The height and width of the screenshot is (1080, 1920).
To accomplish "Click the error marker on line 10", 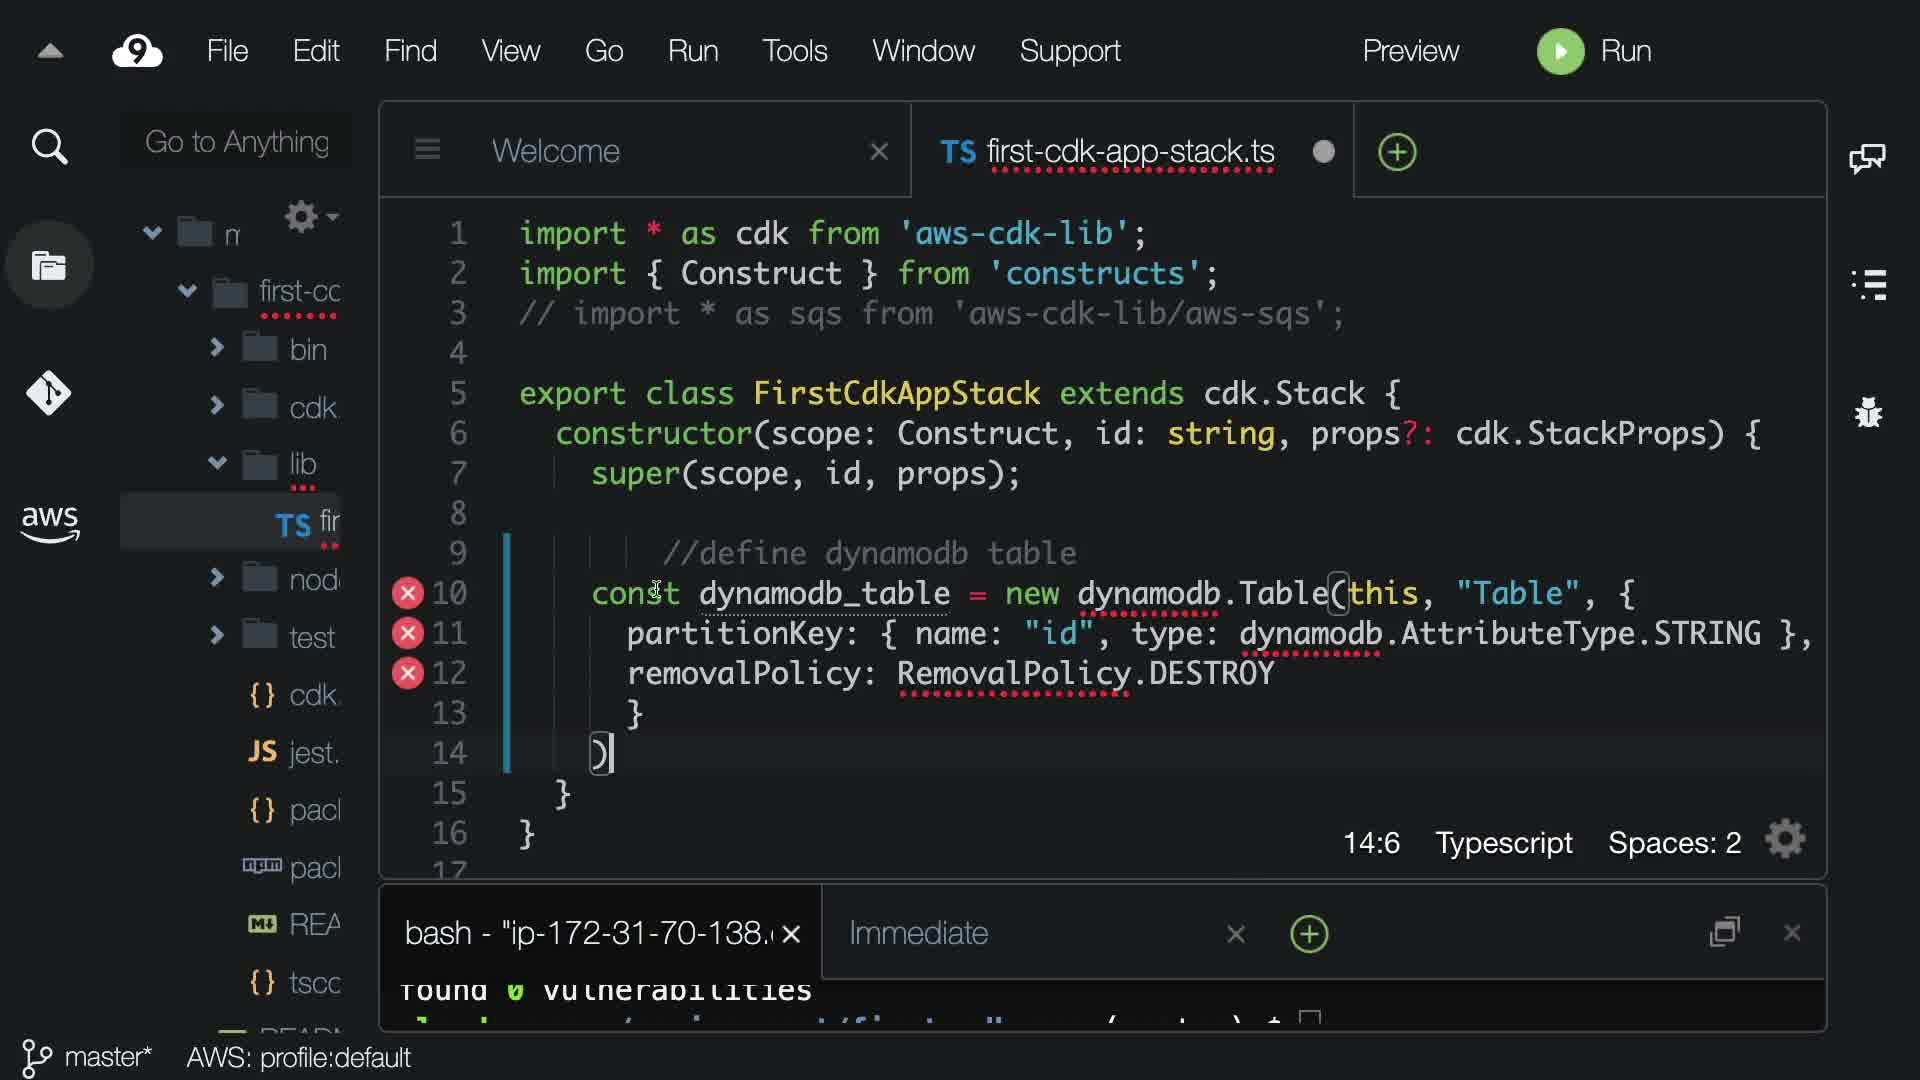I will pyautogui.click(x=407, y=593).
